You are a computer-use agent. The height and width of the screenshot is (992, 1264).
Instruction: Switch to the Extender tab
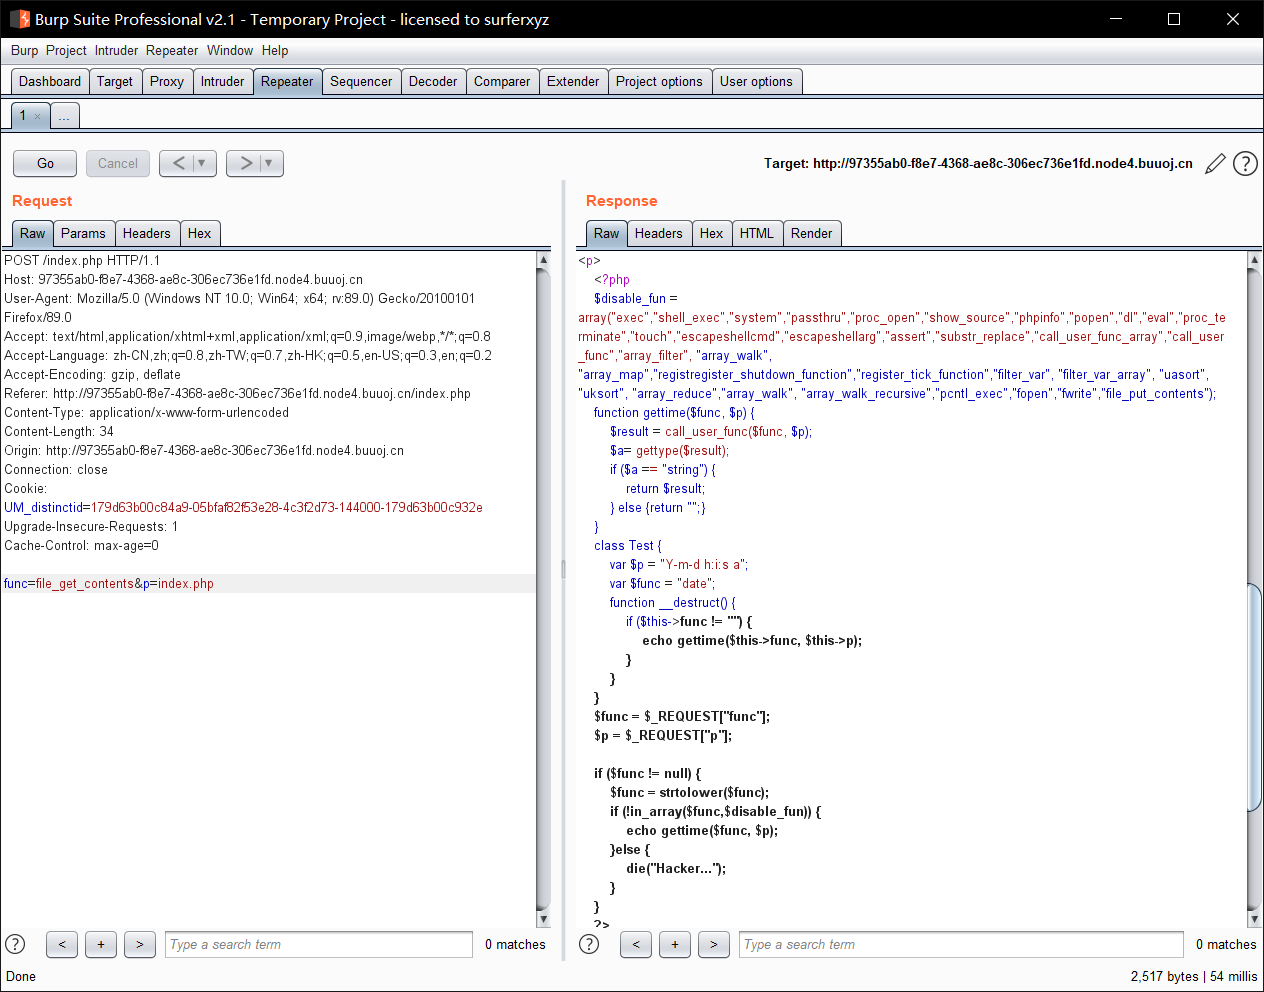573,82
